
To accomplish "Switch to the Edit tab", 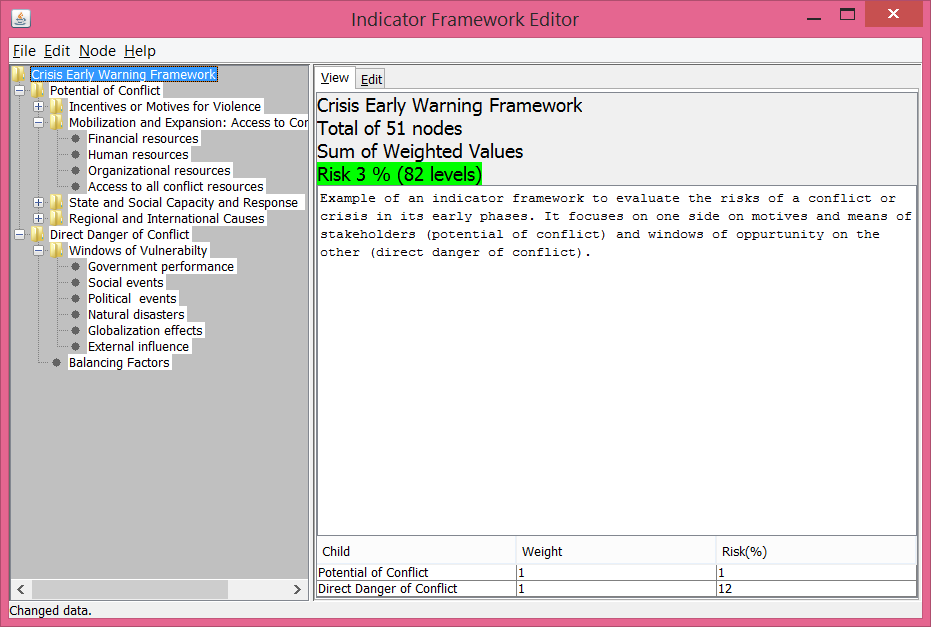I will [371, 79].
